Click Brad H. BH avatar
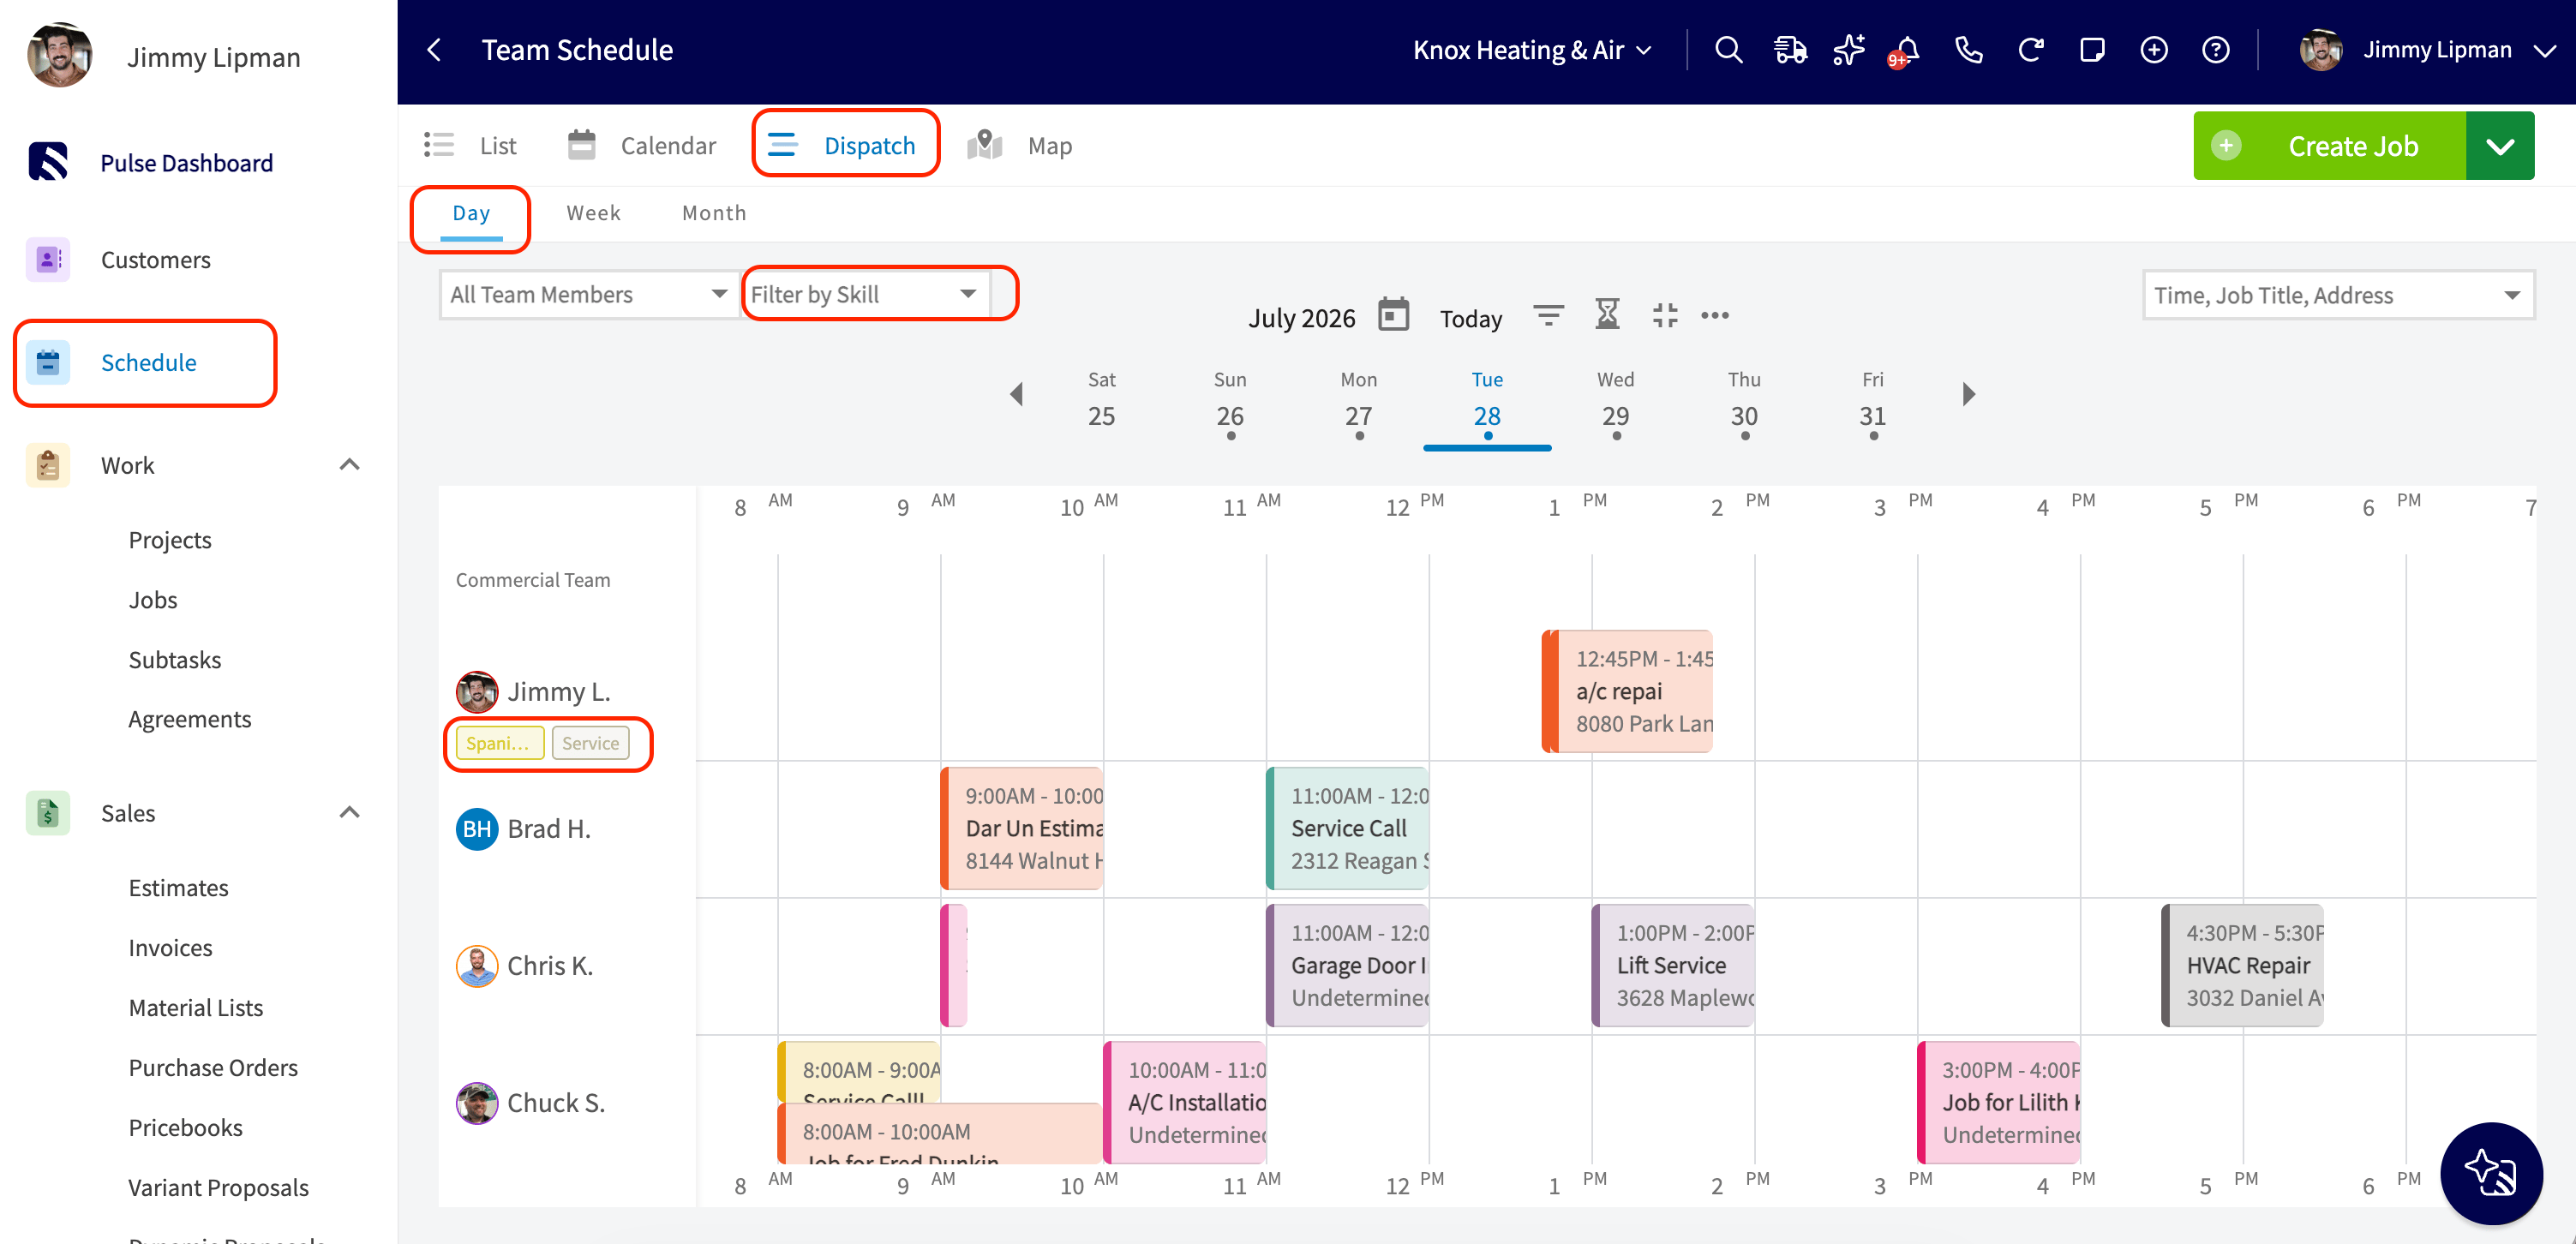2576x1244 pixels. point(477,829)
